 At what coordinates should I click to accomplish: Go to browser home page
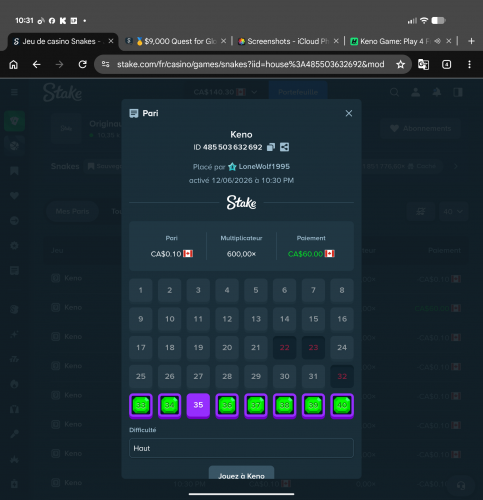14,64
